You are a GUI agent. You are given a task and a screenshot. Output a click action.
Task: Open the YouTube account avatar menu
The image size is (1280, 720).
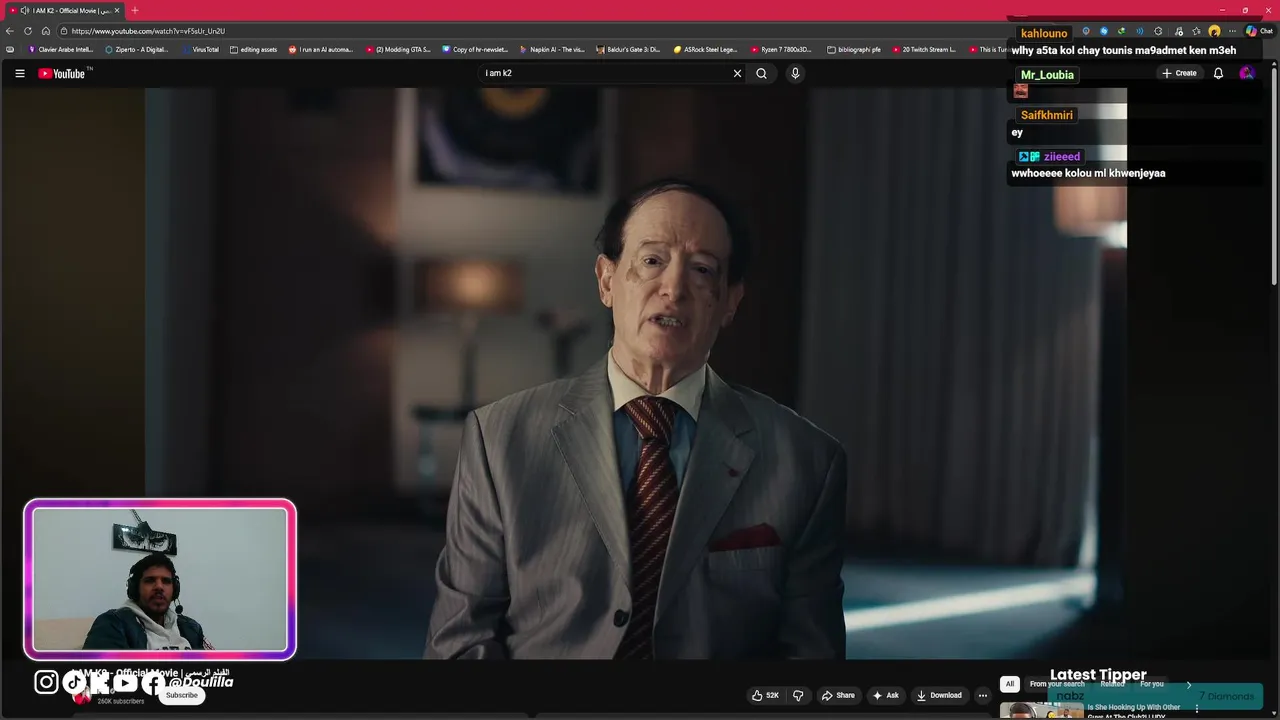[1246, 73]
